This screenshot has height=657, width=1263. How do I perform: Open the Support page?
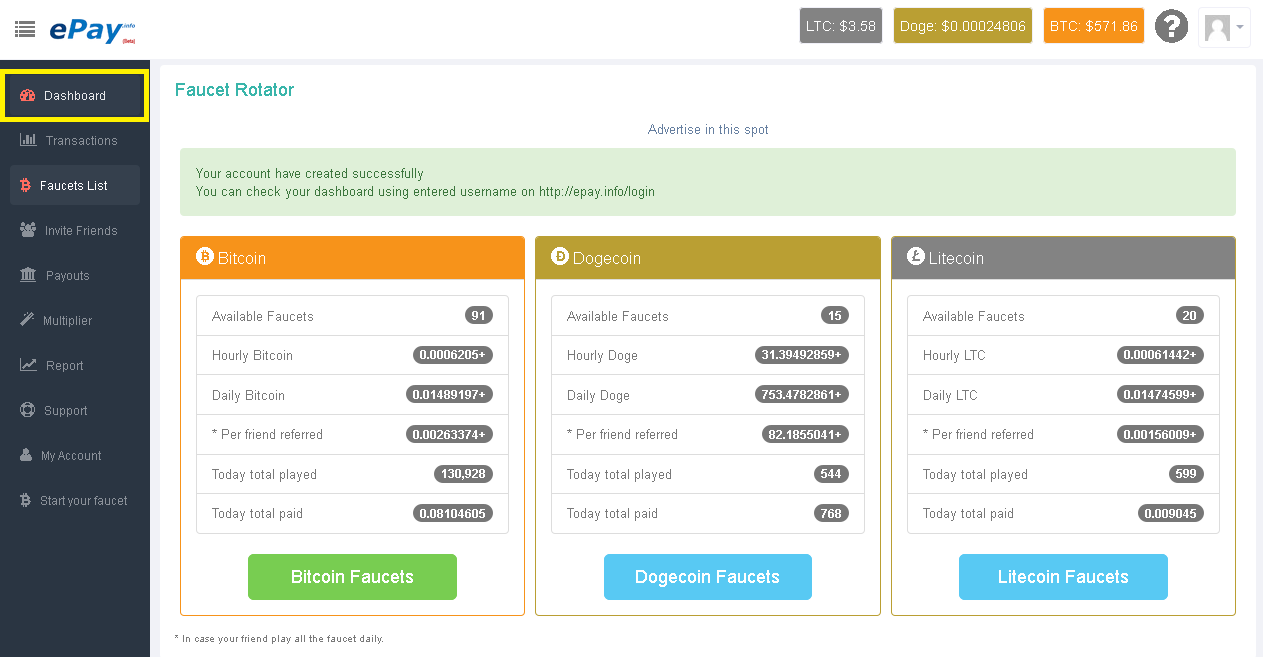click(x=75, y=411)
